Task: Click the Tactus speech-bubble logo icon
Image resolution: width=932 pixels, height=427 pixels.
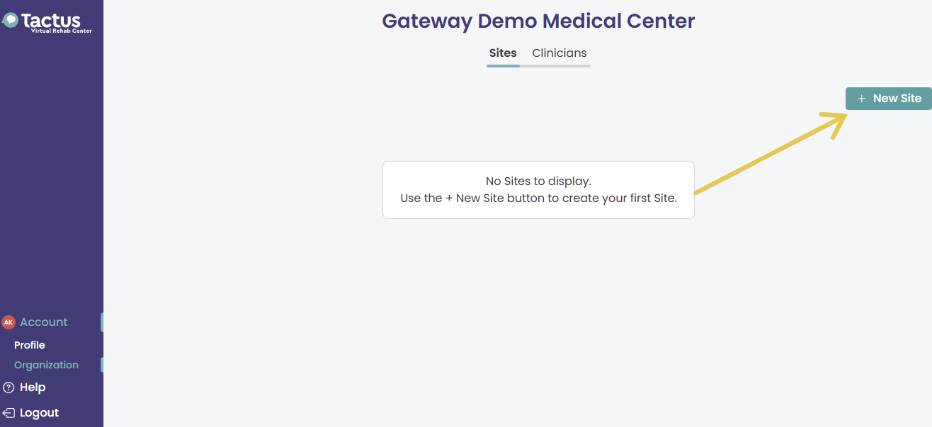Action: (x=10, y=21)
